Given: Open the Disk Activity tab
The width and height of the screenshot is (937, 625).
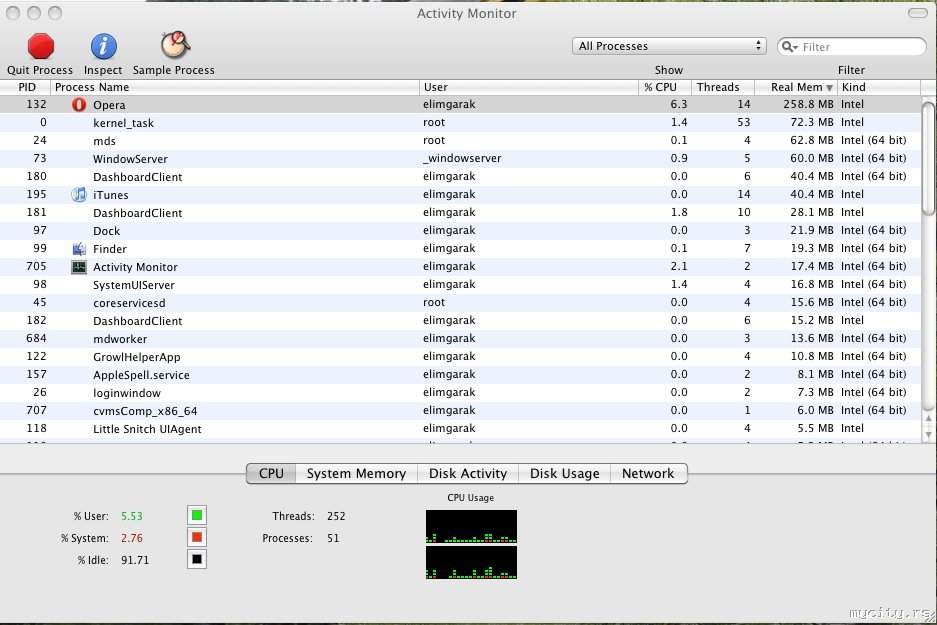Looking at the screenshot, I should pyautogui.click(x=468, y=473).
